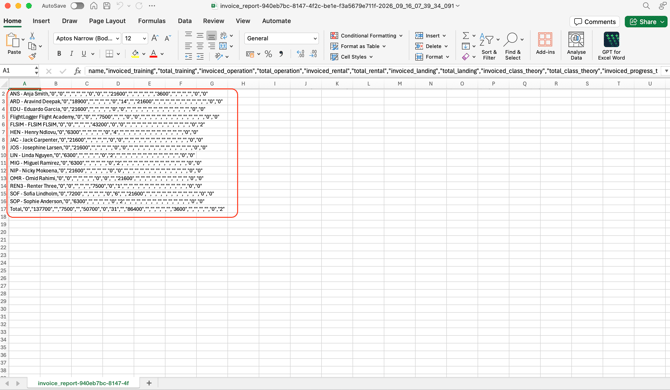Open Find & Select
The height and width of the screenshot is (390, 670).
(512, 46)
